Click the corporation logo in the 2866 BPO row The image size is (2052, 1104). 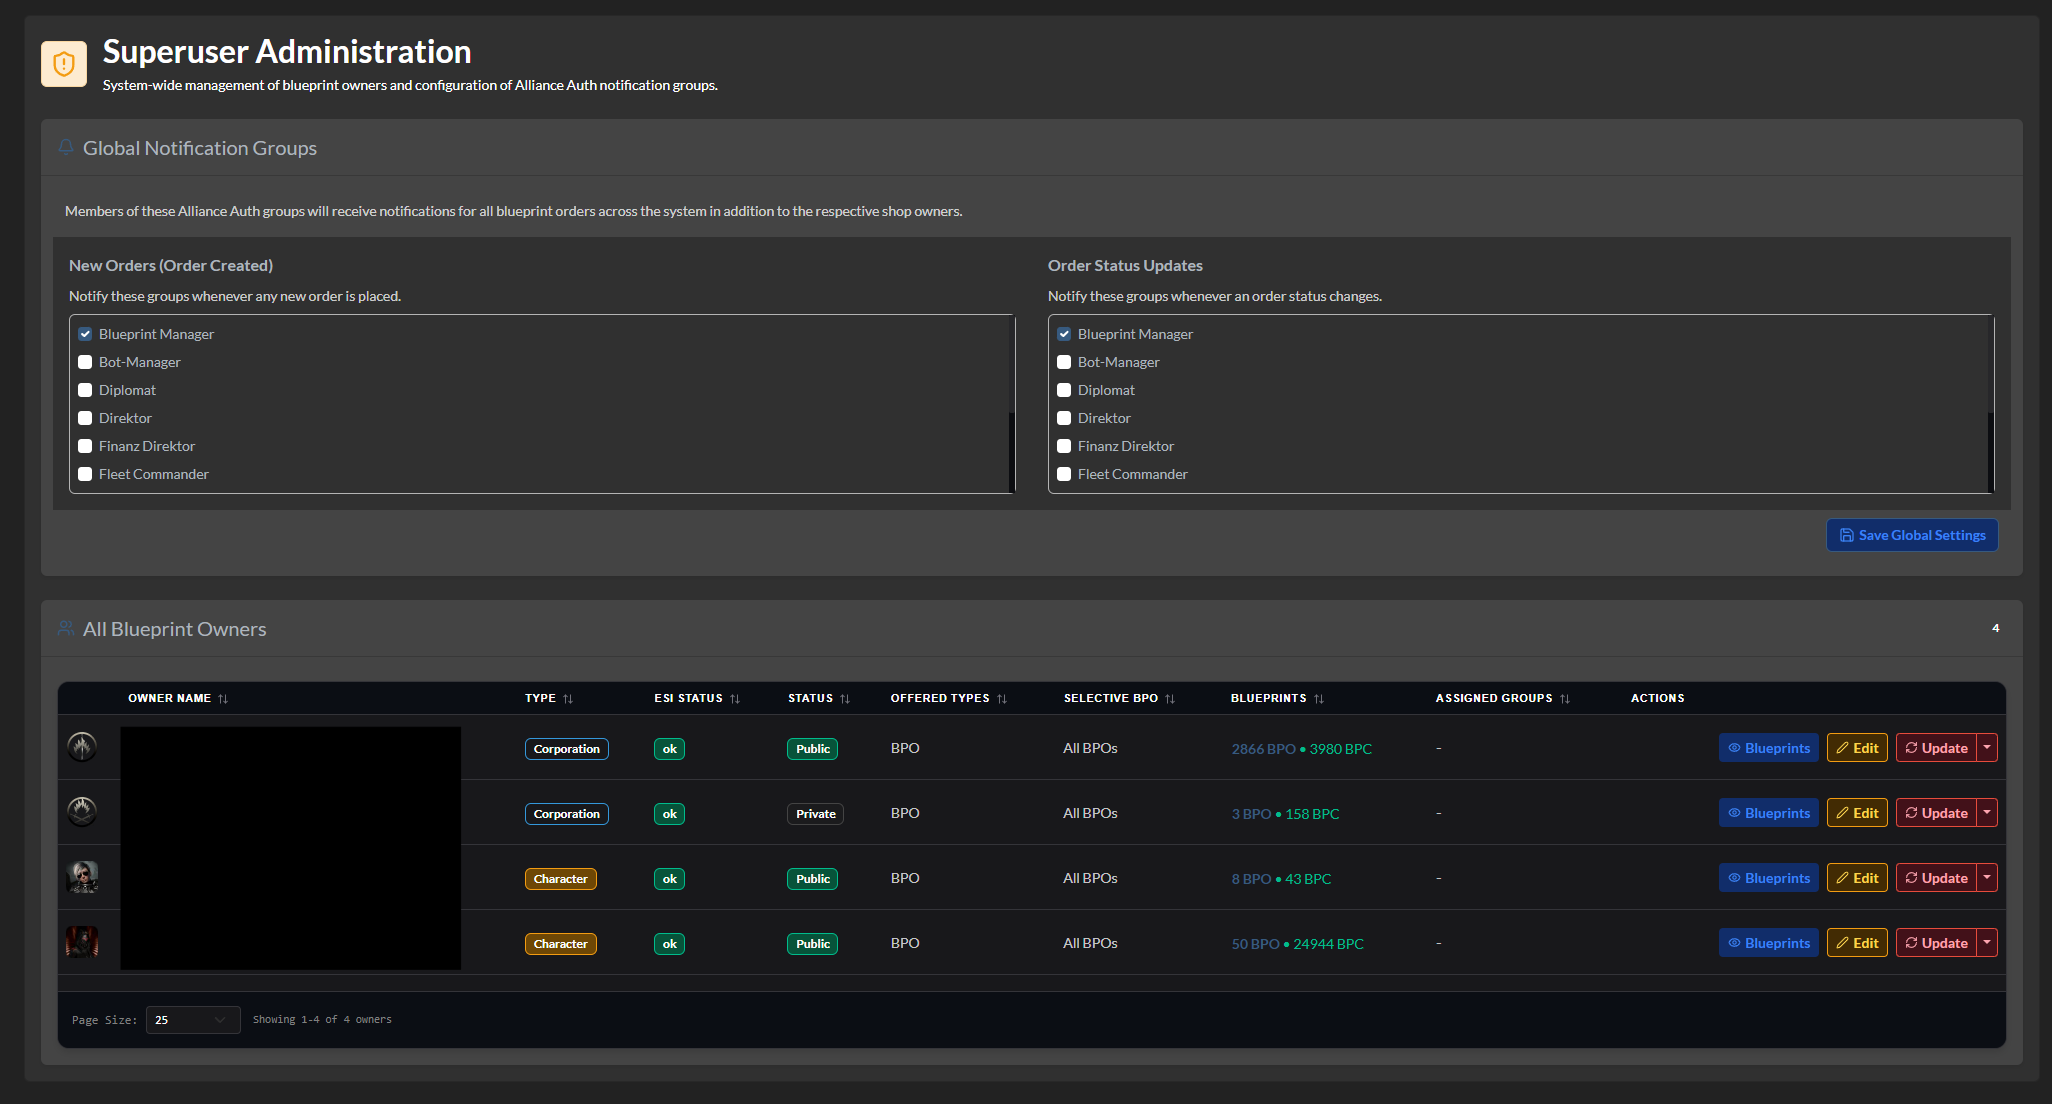[82, 747]
